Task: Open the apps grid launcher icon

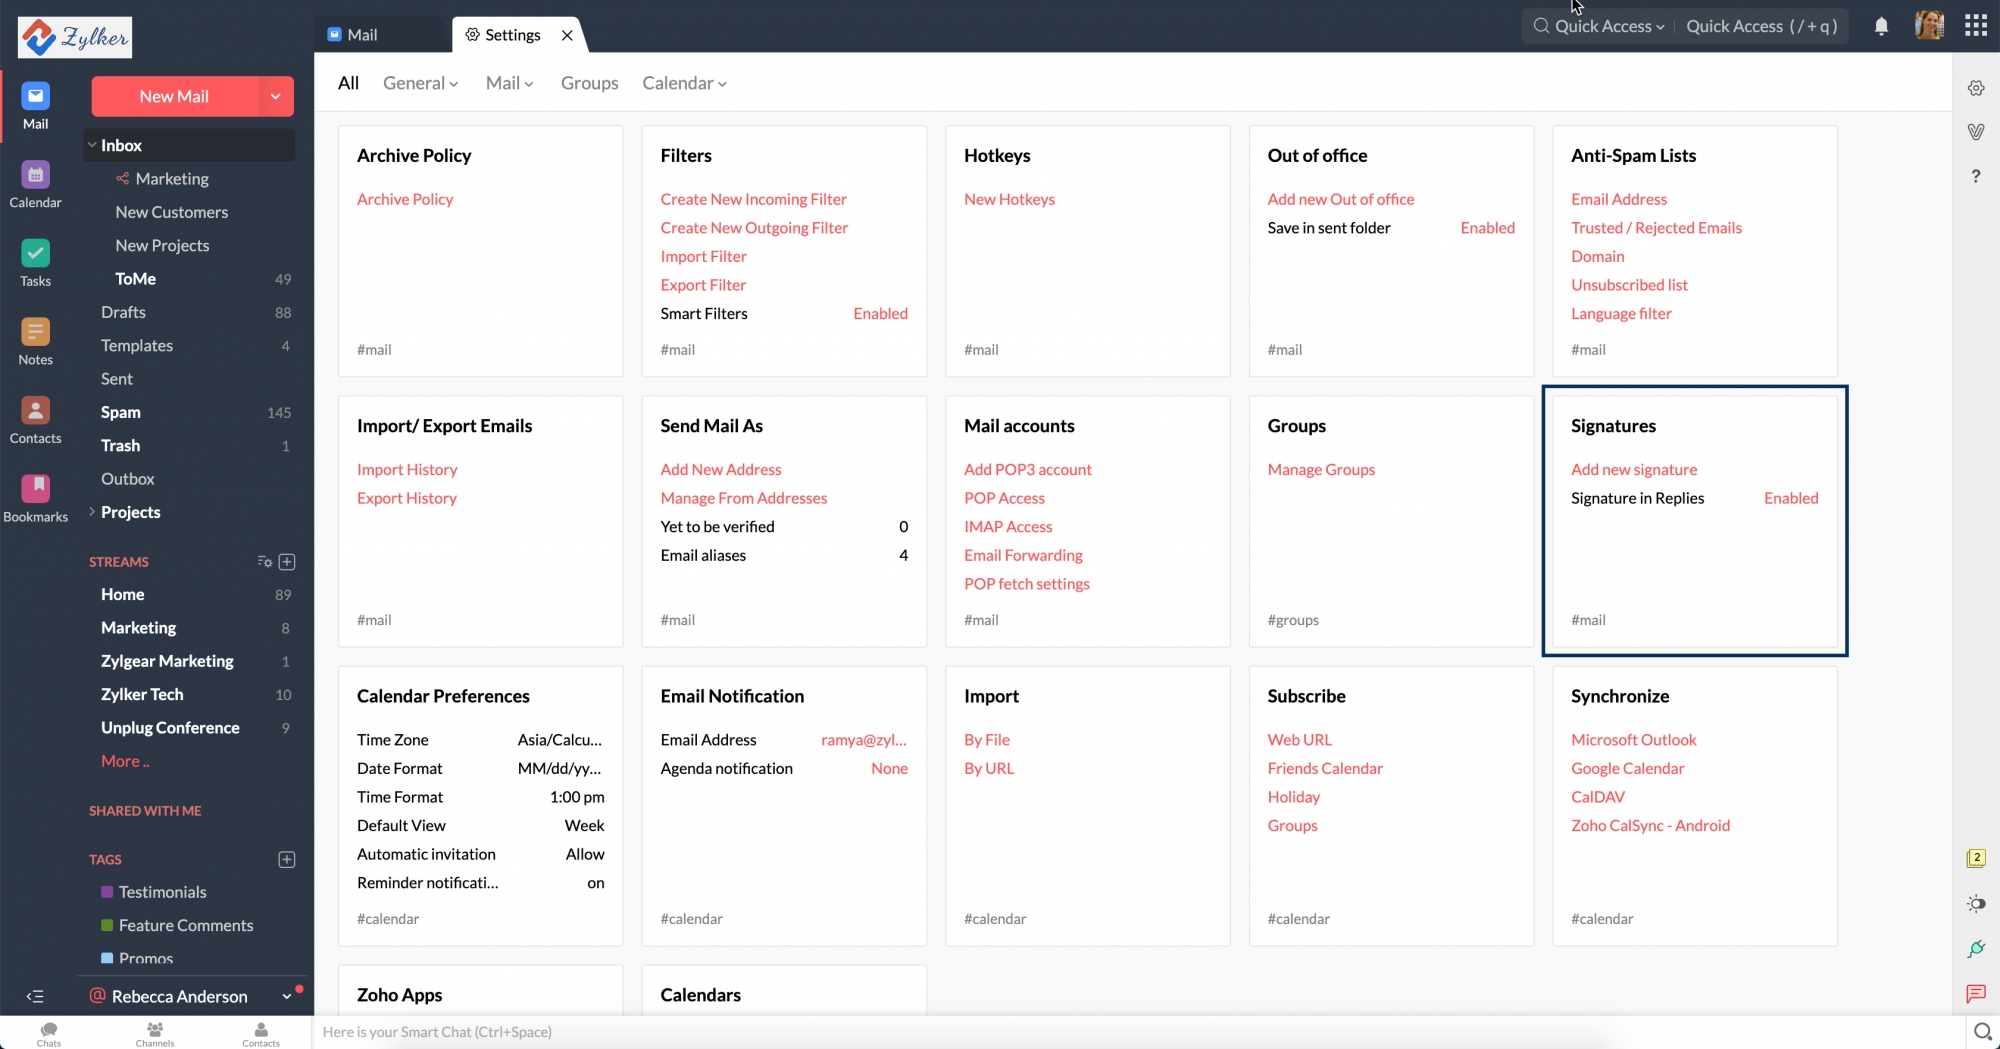Action: pyautogui.click(x=1976, y=26)
